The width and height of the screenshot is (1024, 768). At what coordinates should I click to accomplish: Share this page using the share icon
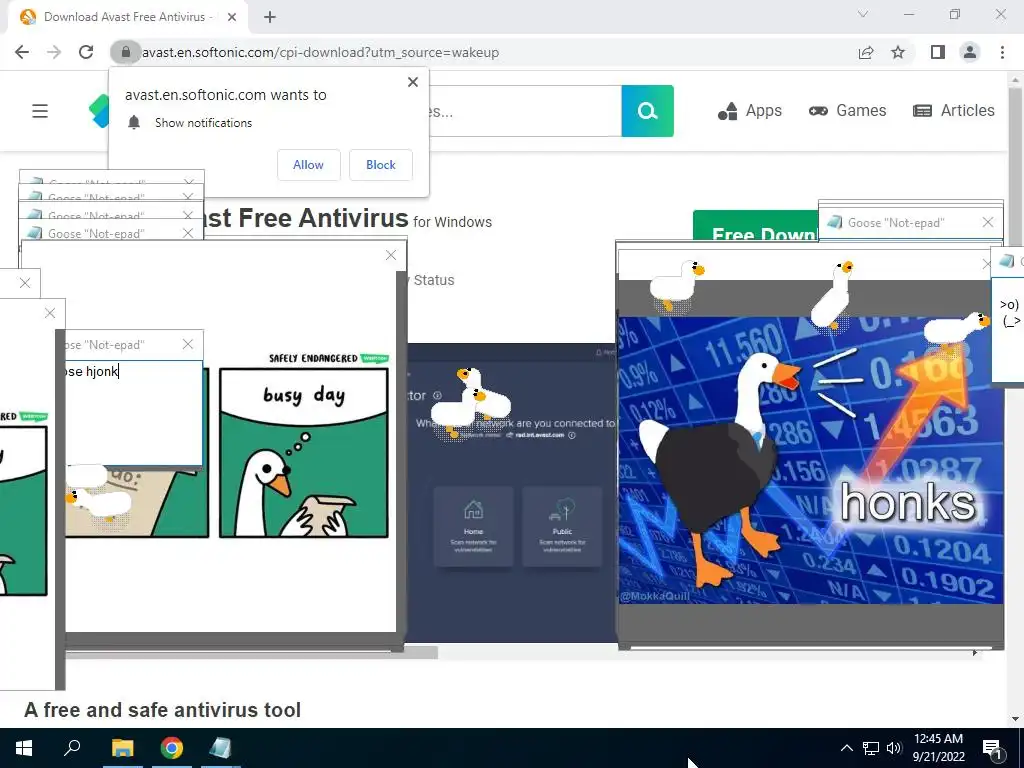tap(866, 52)
